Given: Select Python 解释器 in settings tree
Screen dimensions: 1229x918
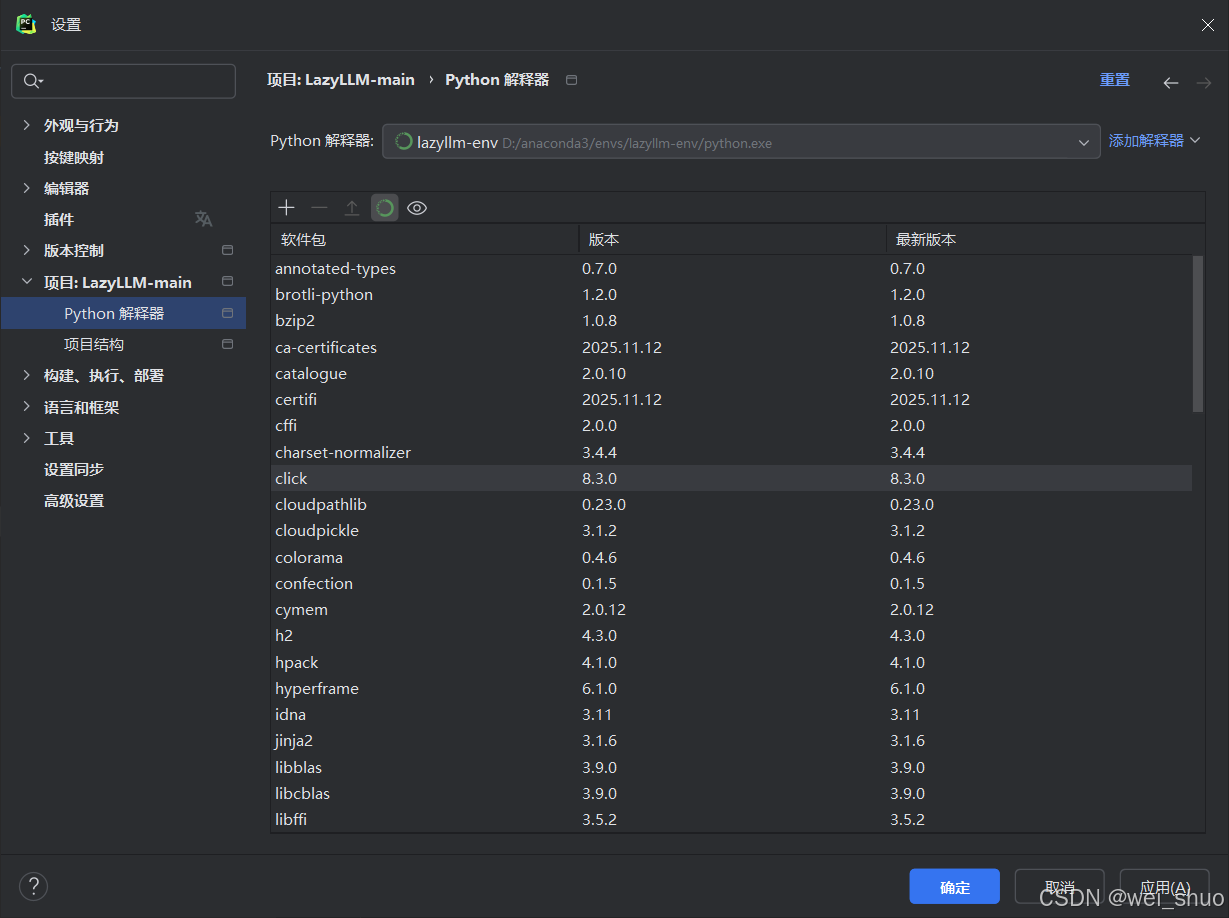Looking at the screenshot, I should pos(123,313).
